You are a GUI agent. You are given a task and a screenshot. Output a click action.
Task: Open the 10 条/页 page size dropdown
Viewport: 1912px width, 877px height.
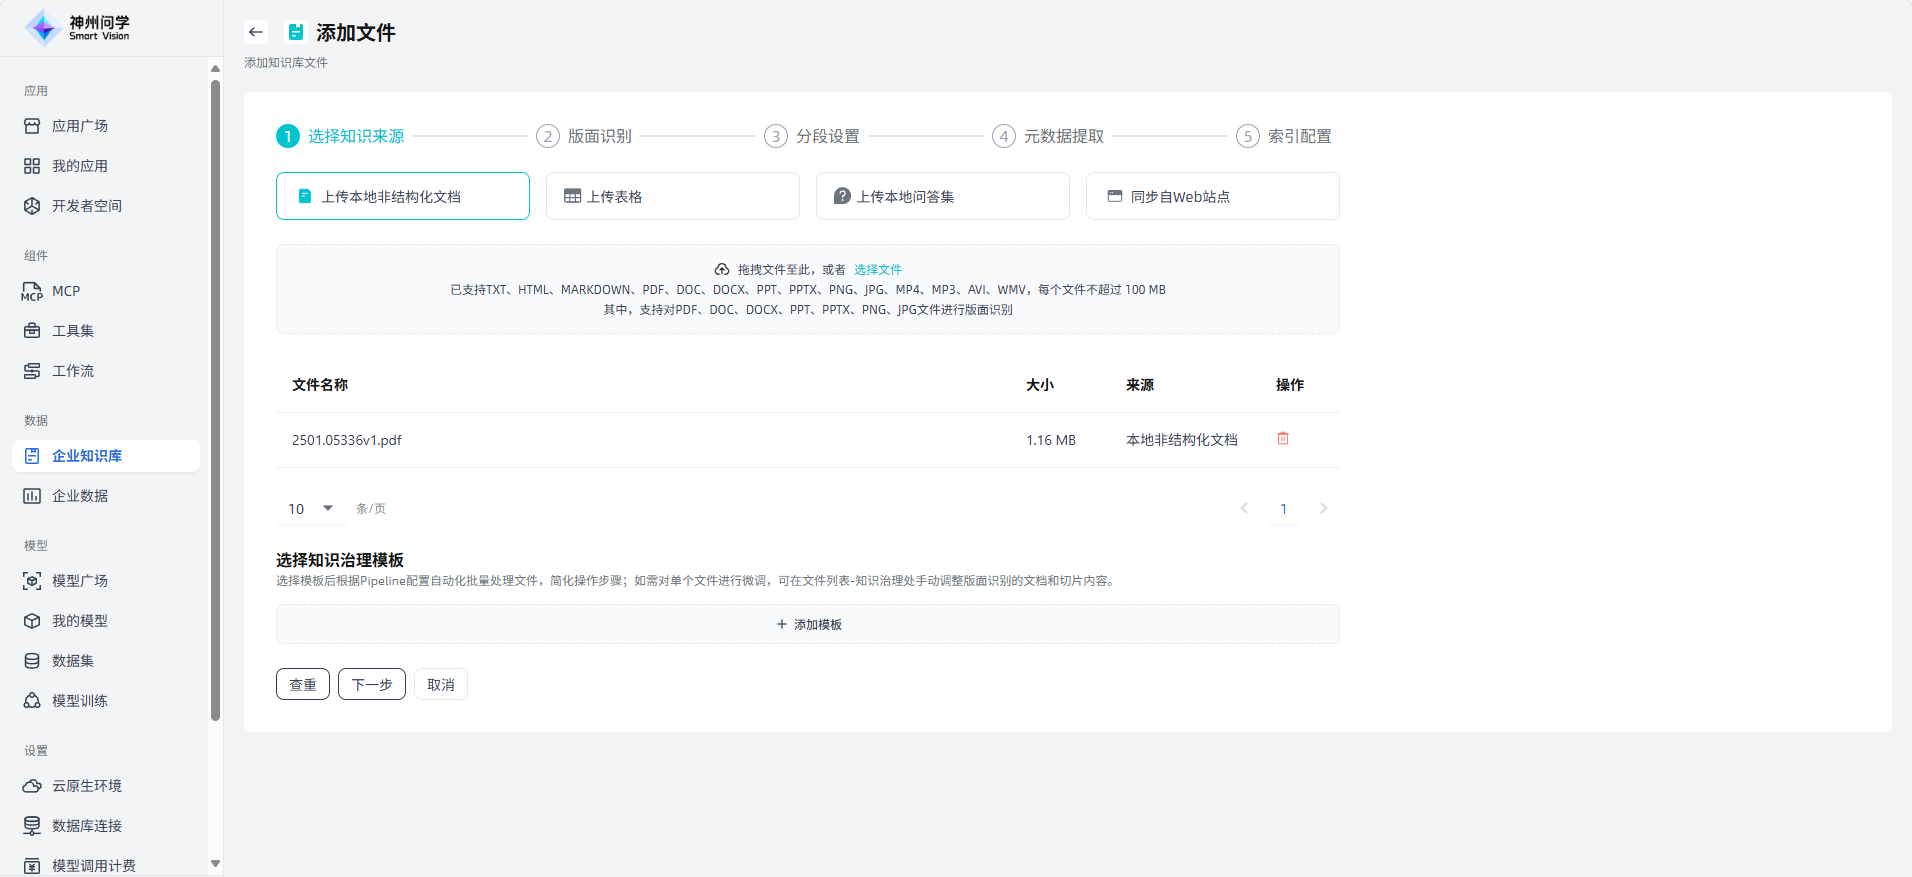tap(311, 509)
